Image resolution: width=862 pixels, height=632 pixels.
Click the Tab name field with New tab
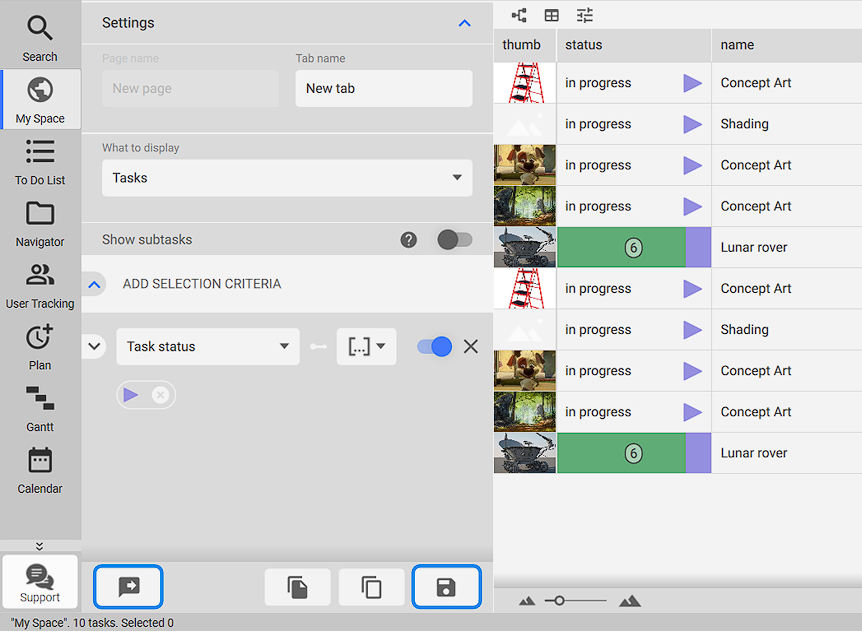(384, 88)
